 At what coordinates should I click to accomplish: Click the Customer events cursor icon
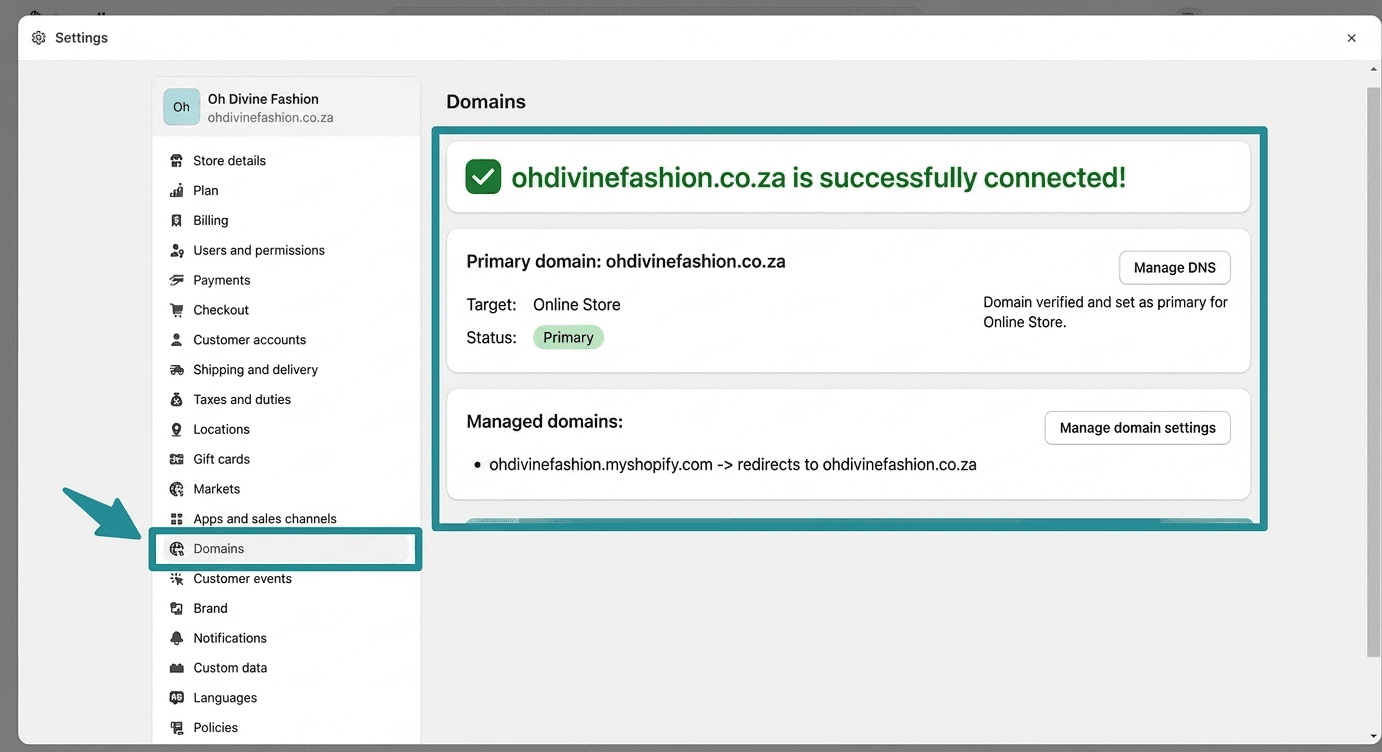point(177,579)
